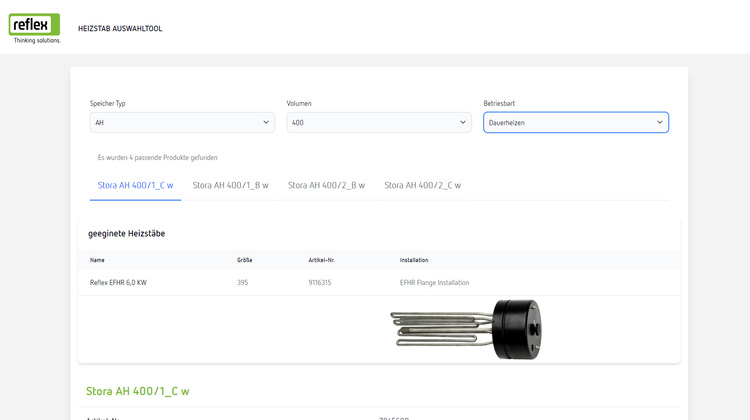Image resolution: width=750 pixels, height=420 pixels.
Task: Open the Betriebsart dropdown set to Dauerheizen
Action: click(576, 122)
